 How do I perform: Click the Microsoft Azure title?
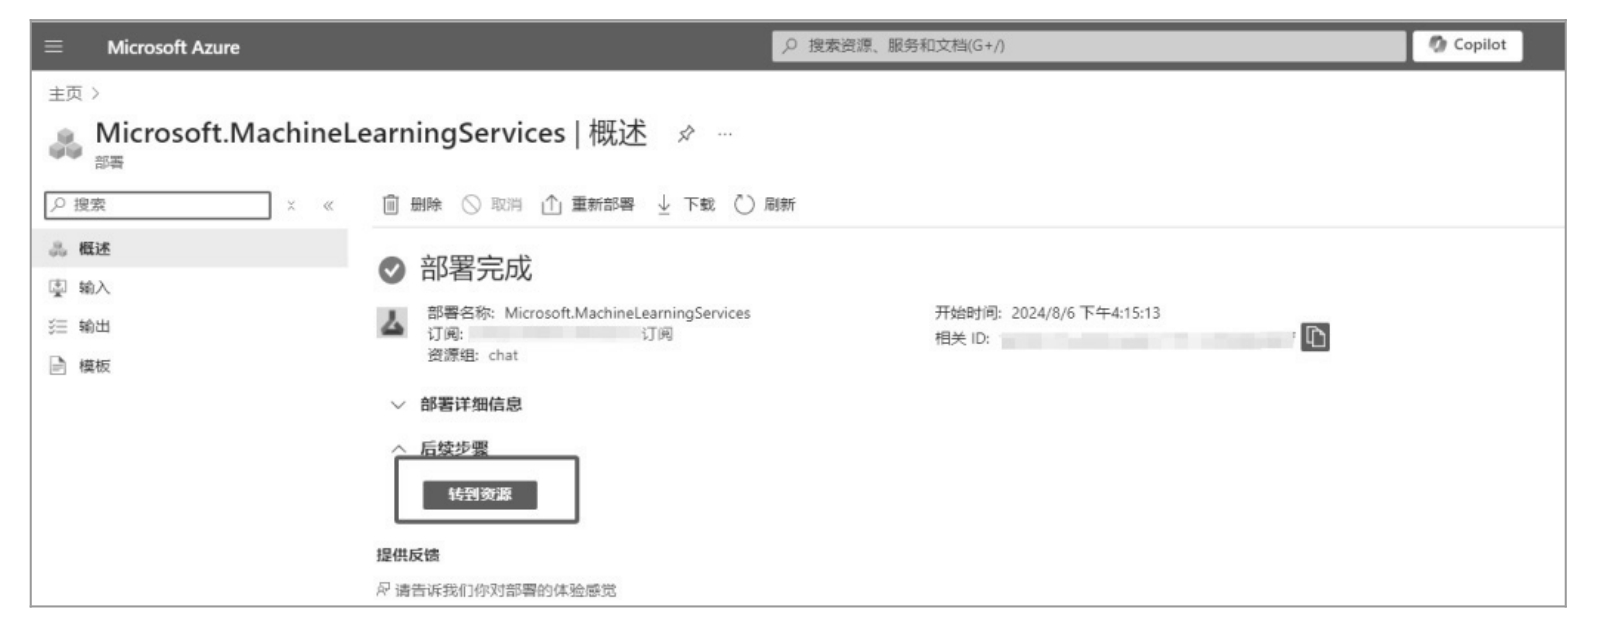point(173,47)
